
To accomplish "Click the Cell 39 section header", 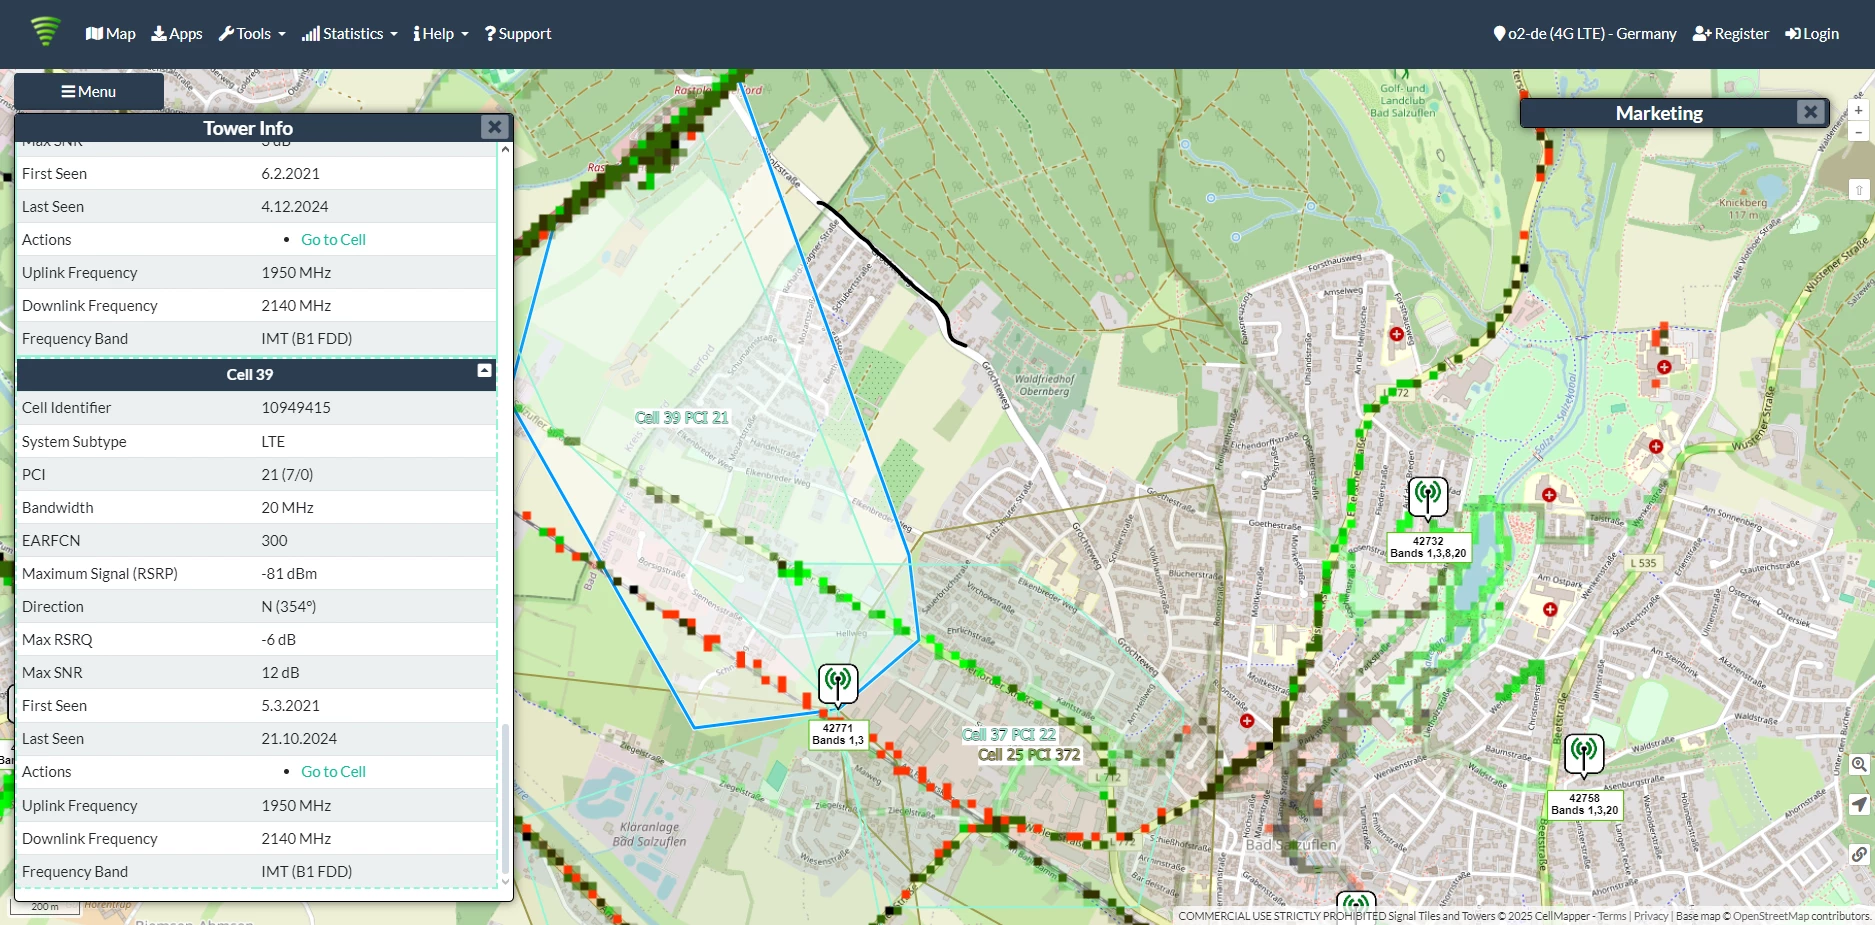I will pos(257,375).
